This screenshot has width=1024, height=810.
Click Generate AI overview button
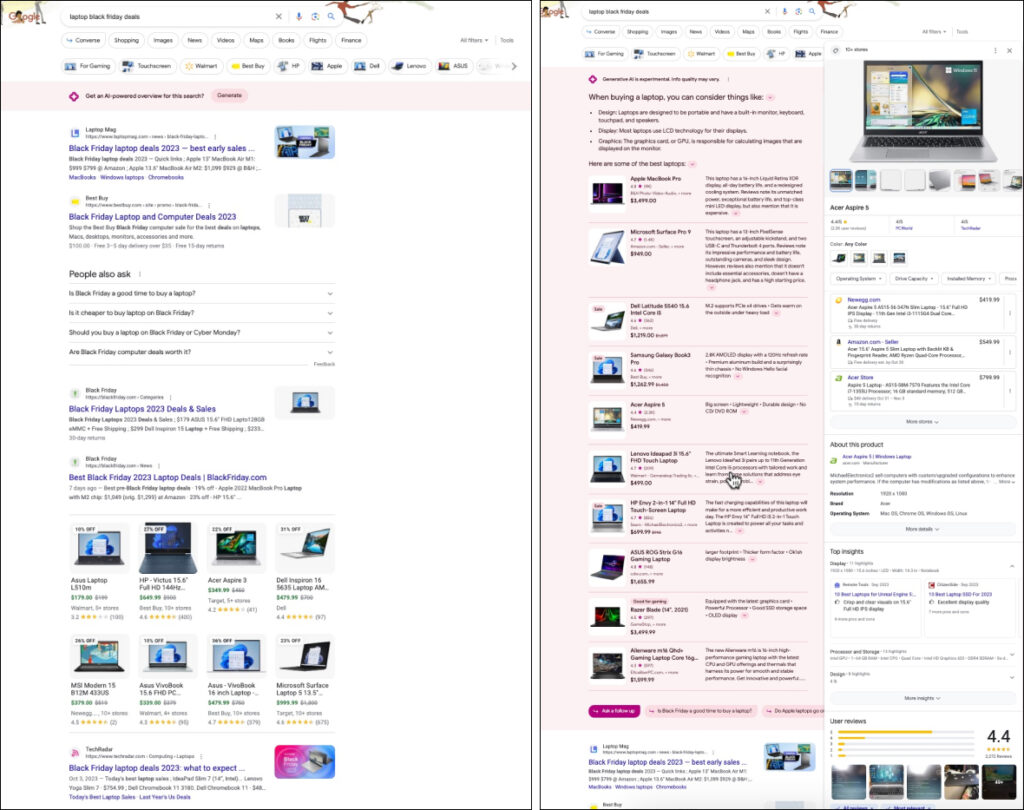click(x=229, y=95)
